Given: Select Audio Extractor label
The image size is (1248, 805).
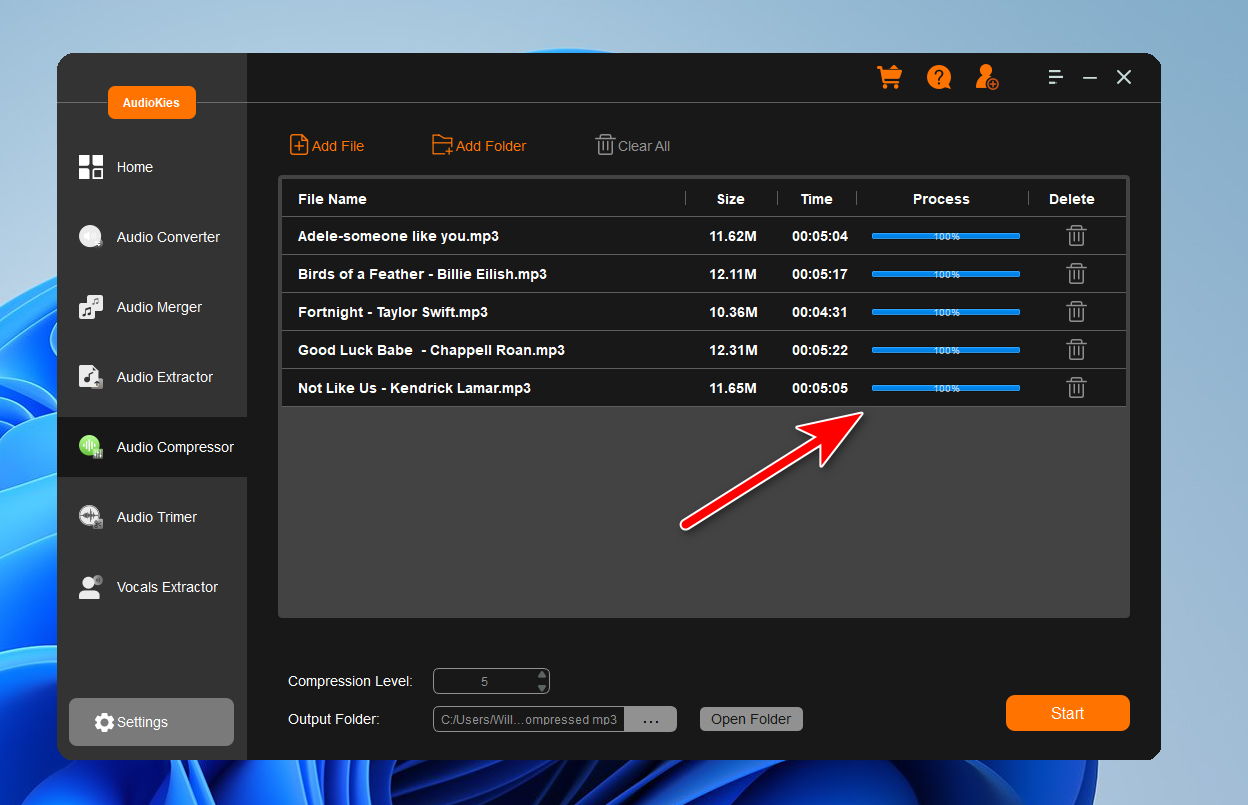Looking at the screenshot, I should [165, 377].
